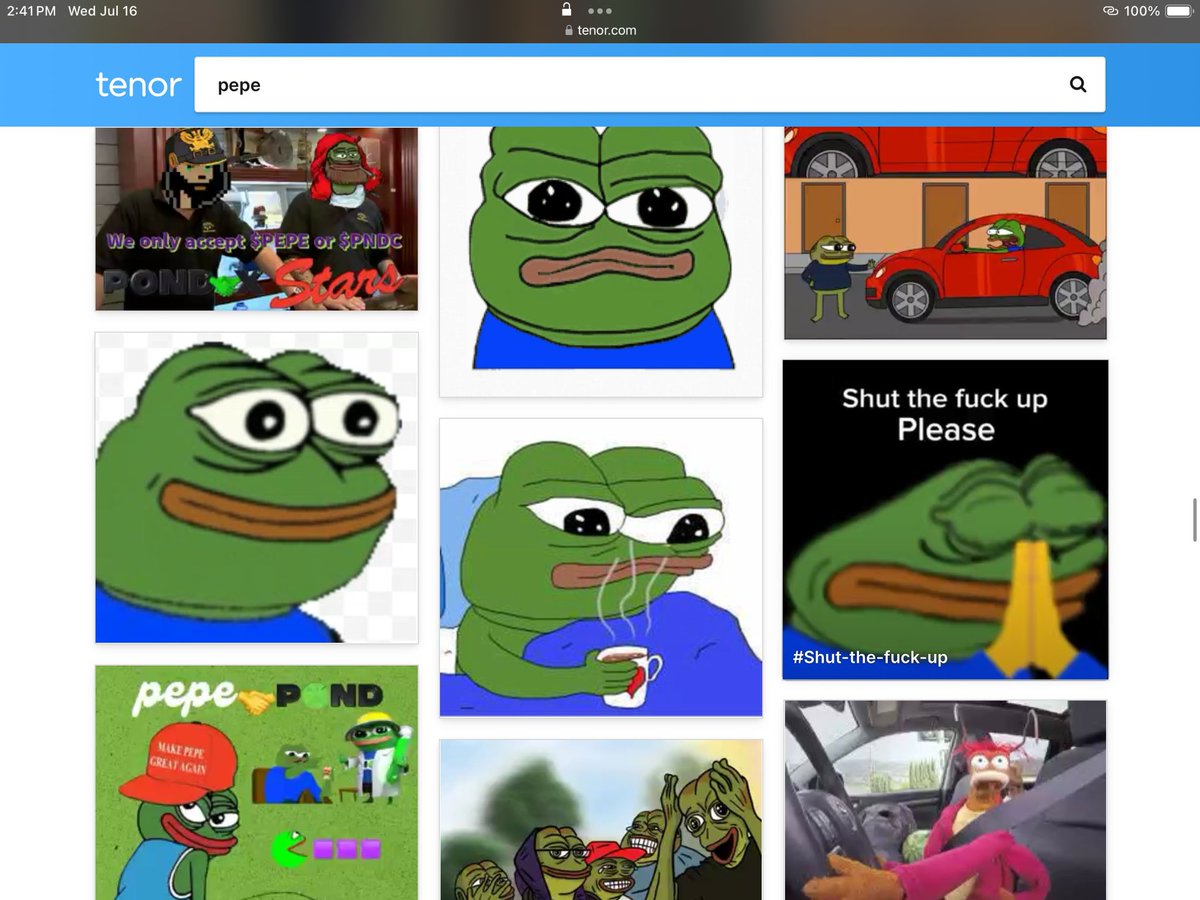The image size is (1200, 900).
Task: Open the Make Pepe Great Again GIF
Action: 256,783
